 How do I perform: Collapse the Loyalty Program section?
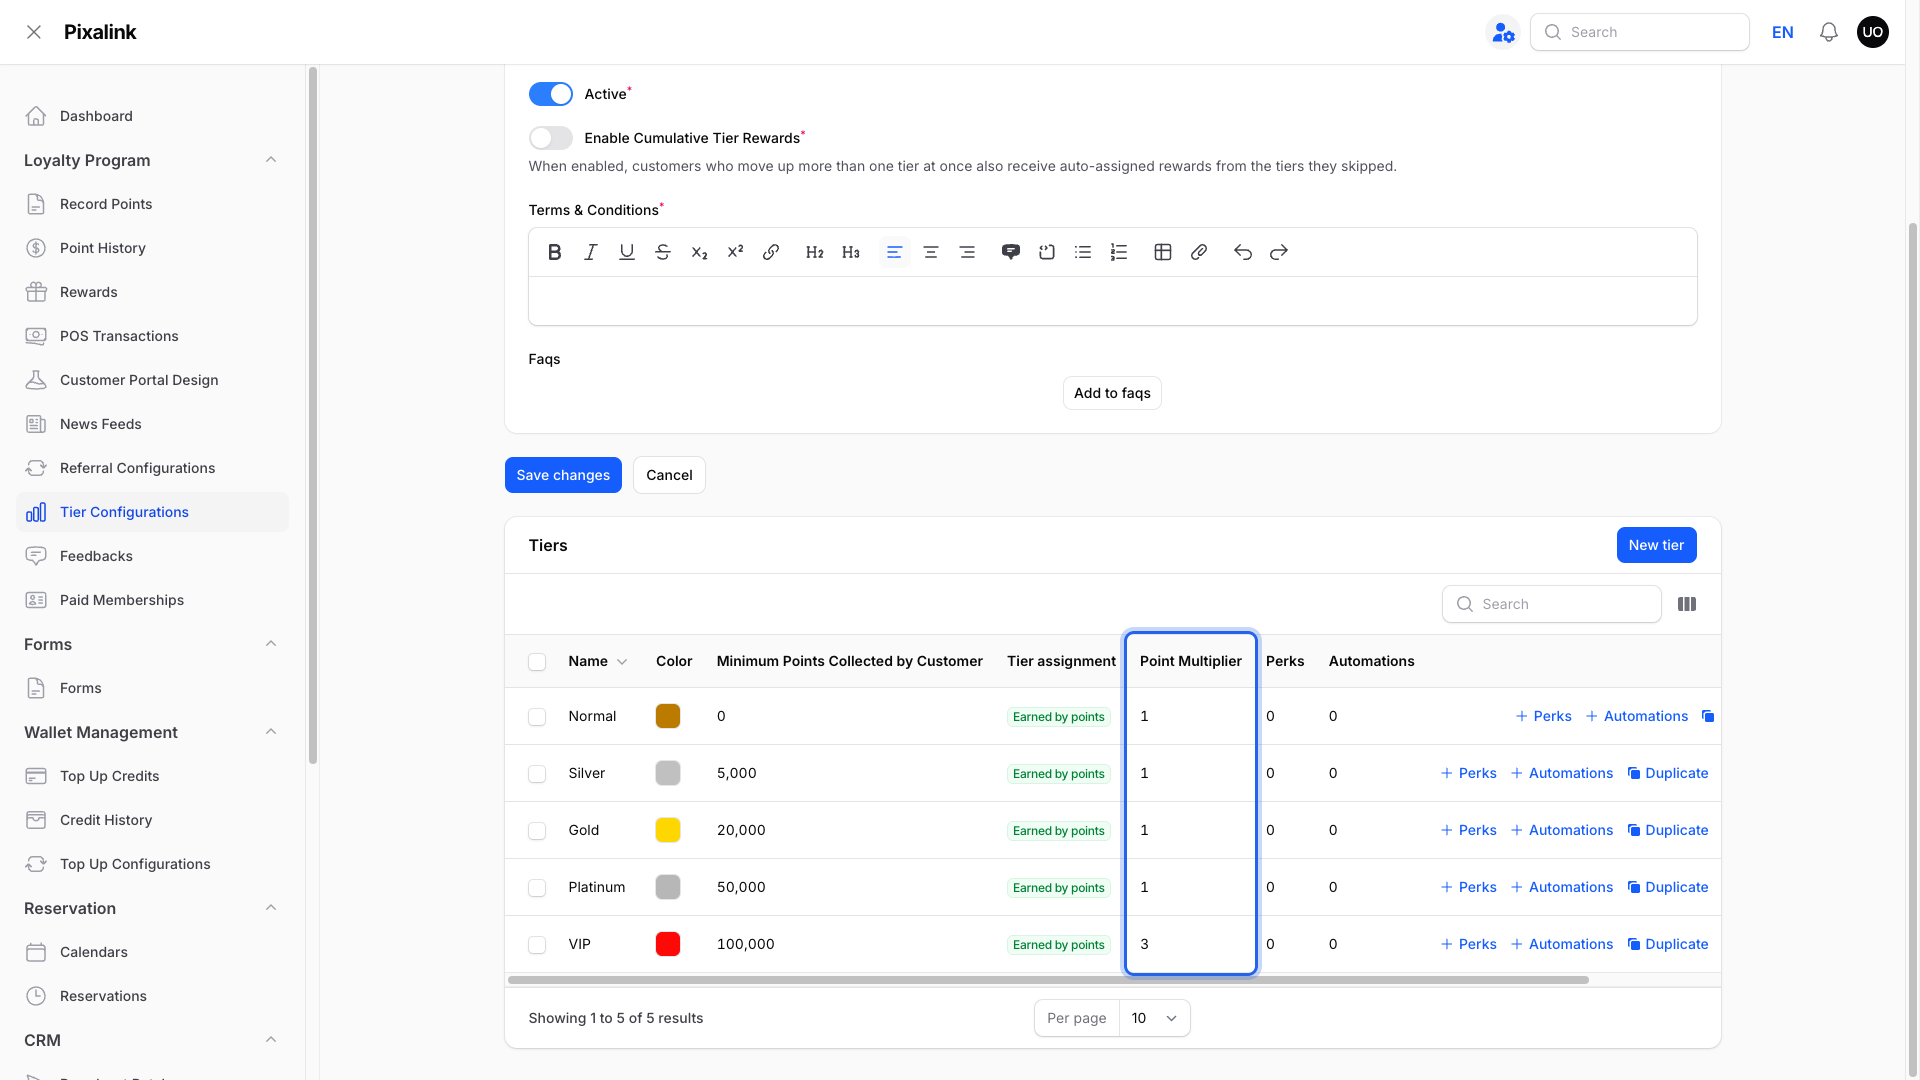point(271,160)
